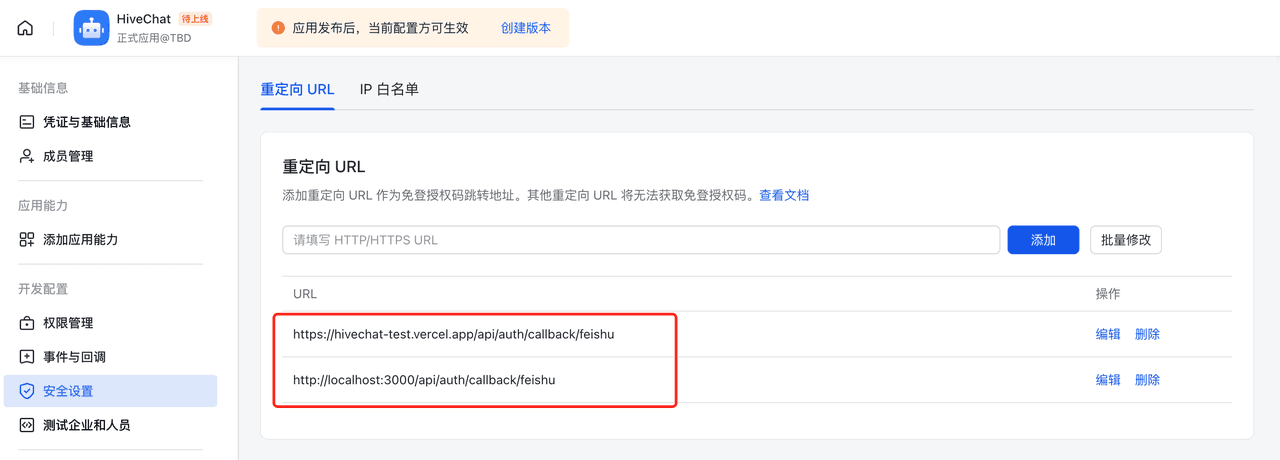
Task: Click the blue 添加 button
Action: (1043, 240)
